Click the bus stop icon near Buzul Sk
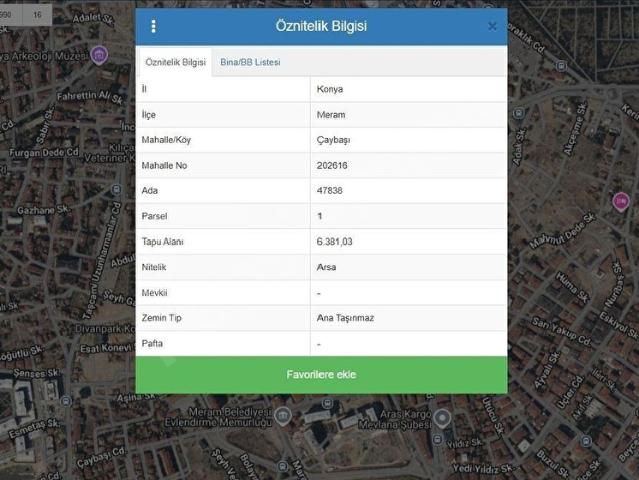This screenshot has height=480, width=639. coord(586,441)
